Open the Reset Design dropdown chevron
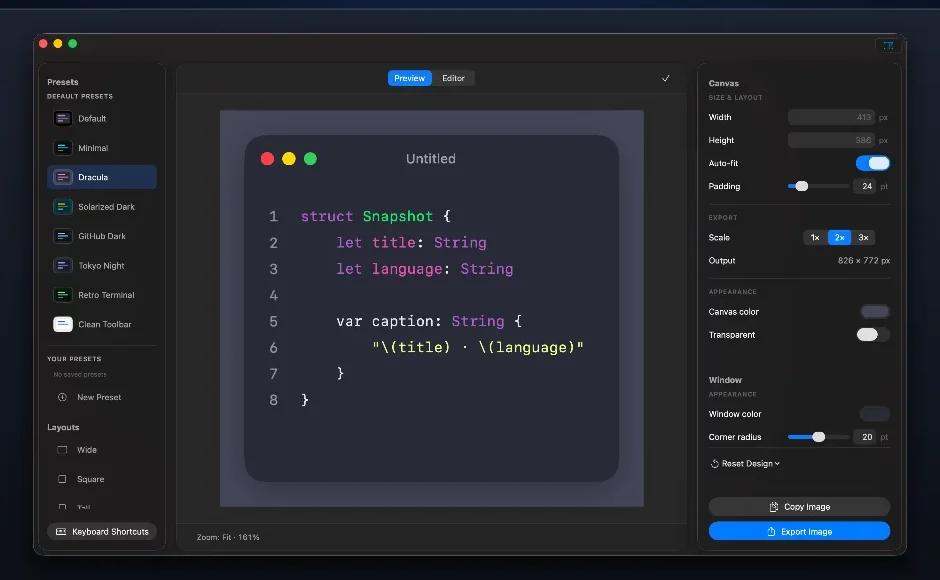Screen dimensions: 940x580 778,464
